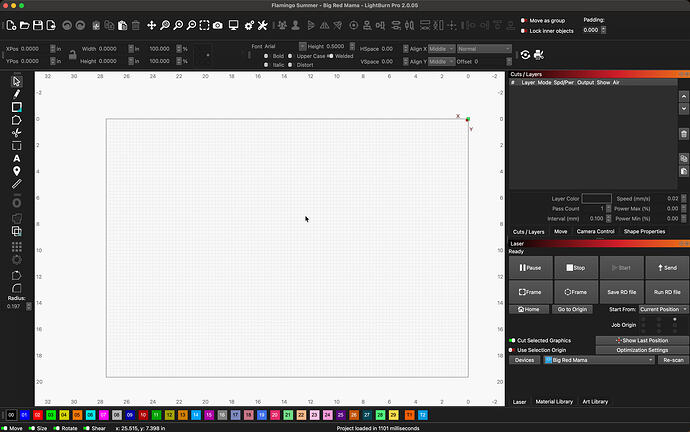Click the Optimization Settings button
Viewport: 690px width, 432px height.
click(x=642, y=350)
